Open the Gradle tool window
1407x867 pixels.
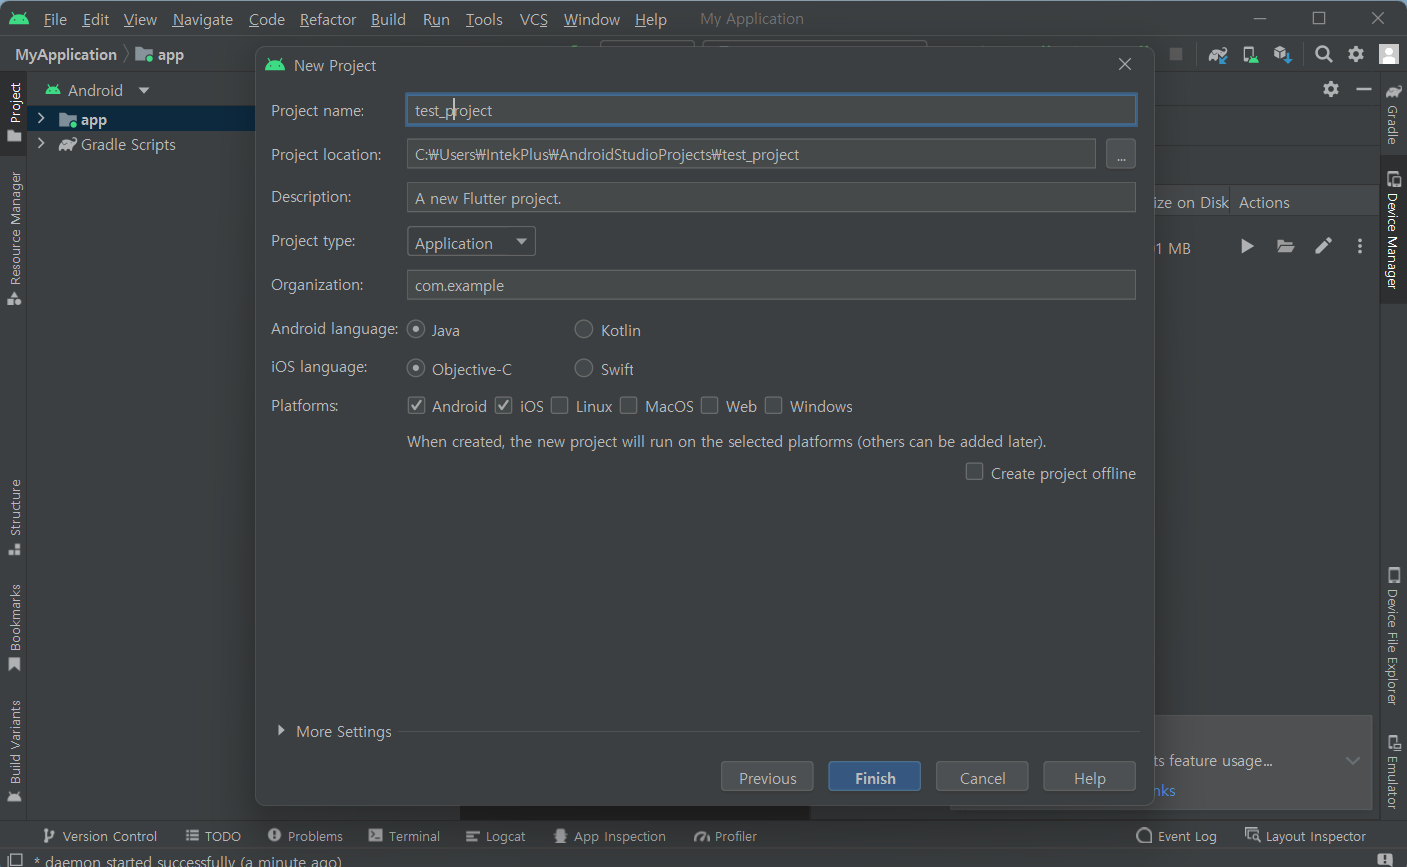(1393, 114)
